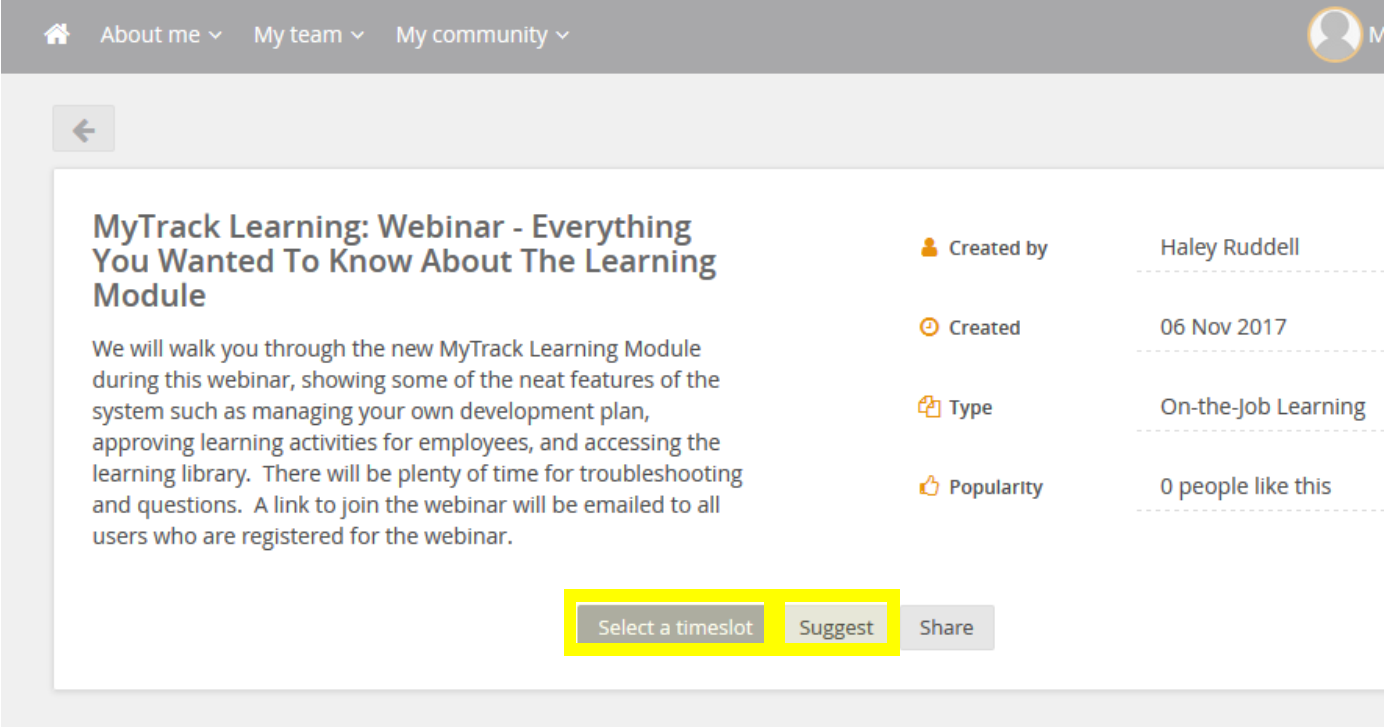Viewport: 1385px width, 728px height.
Task: Expand the About me chevron
Action: (215, 36)
